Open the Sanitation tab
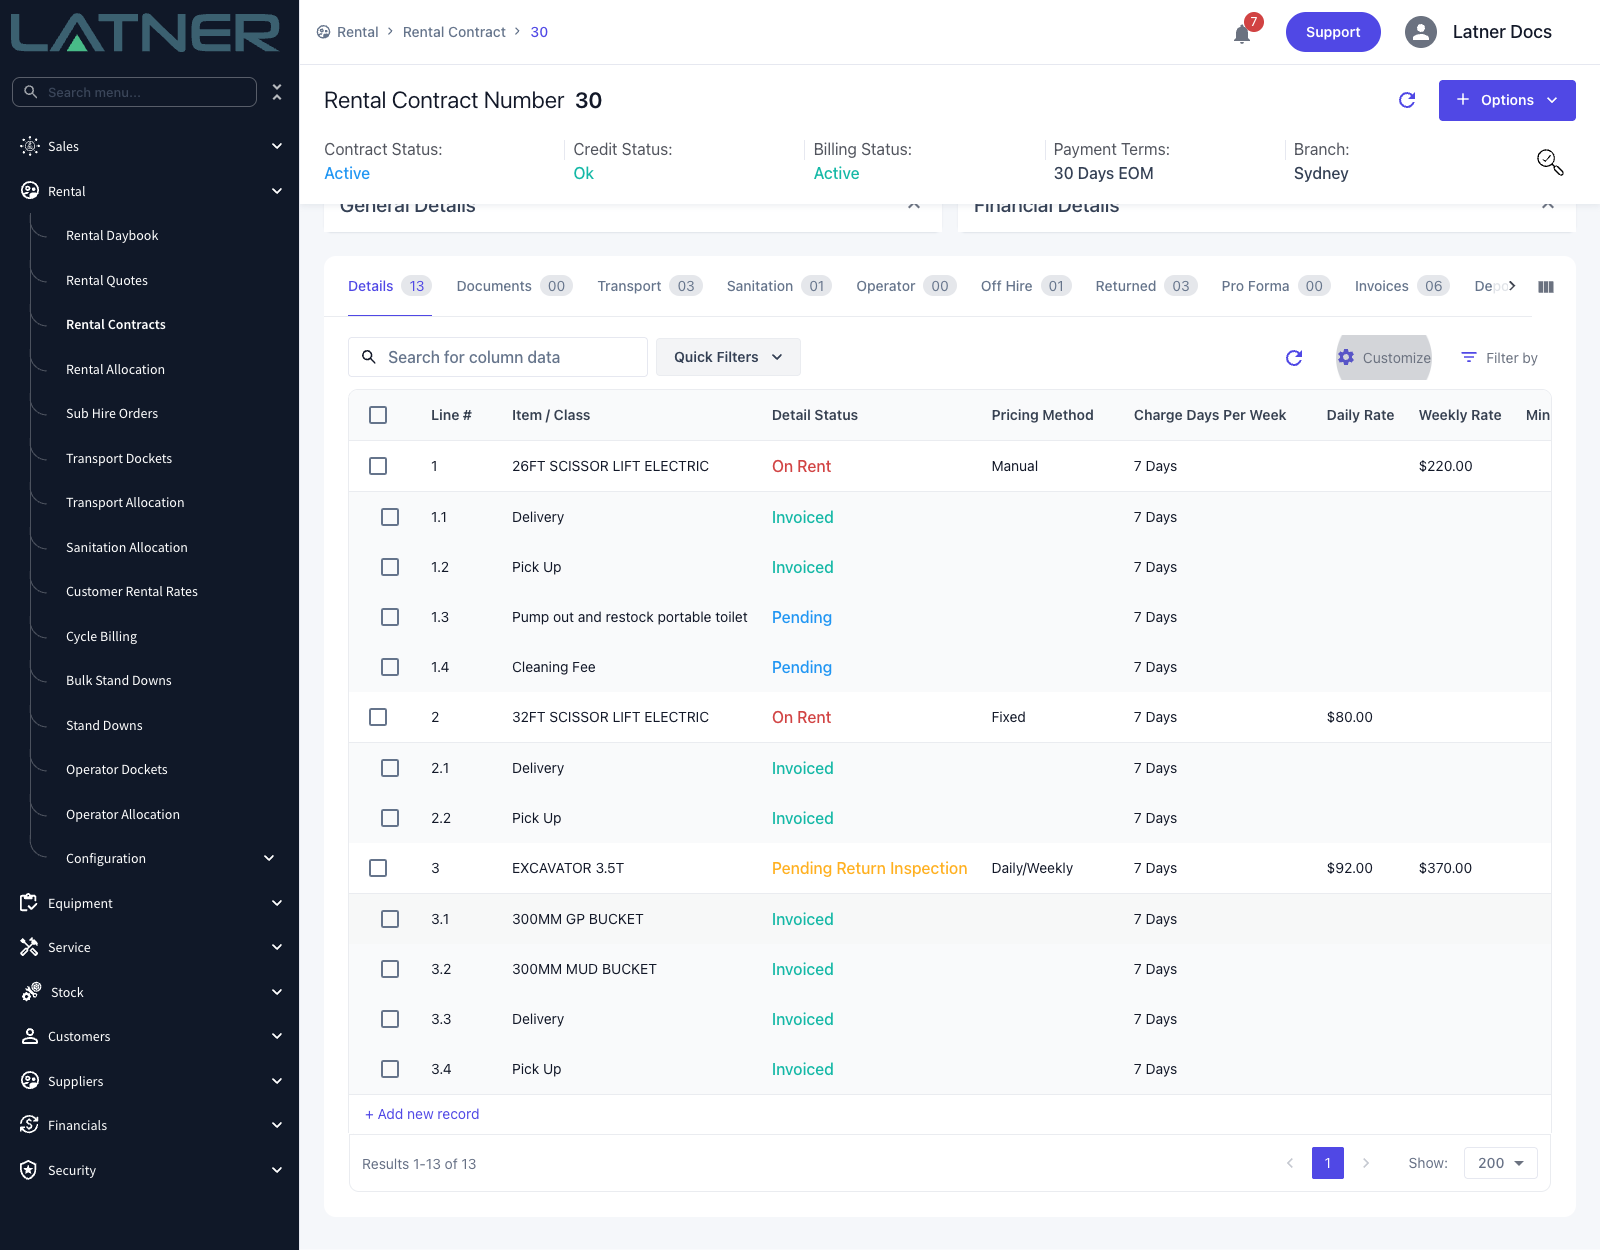The image size is (1600, 1250). (779, 286)
